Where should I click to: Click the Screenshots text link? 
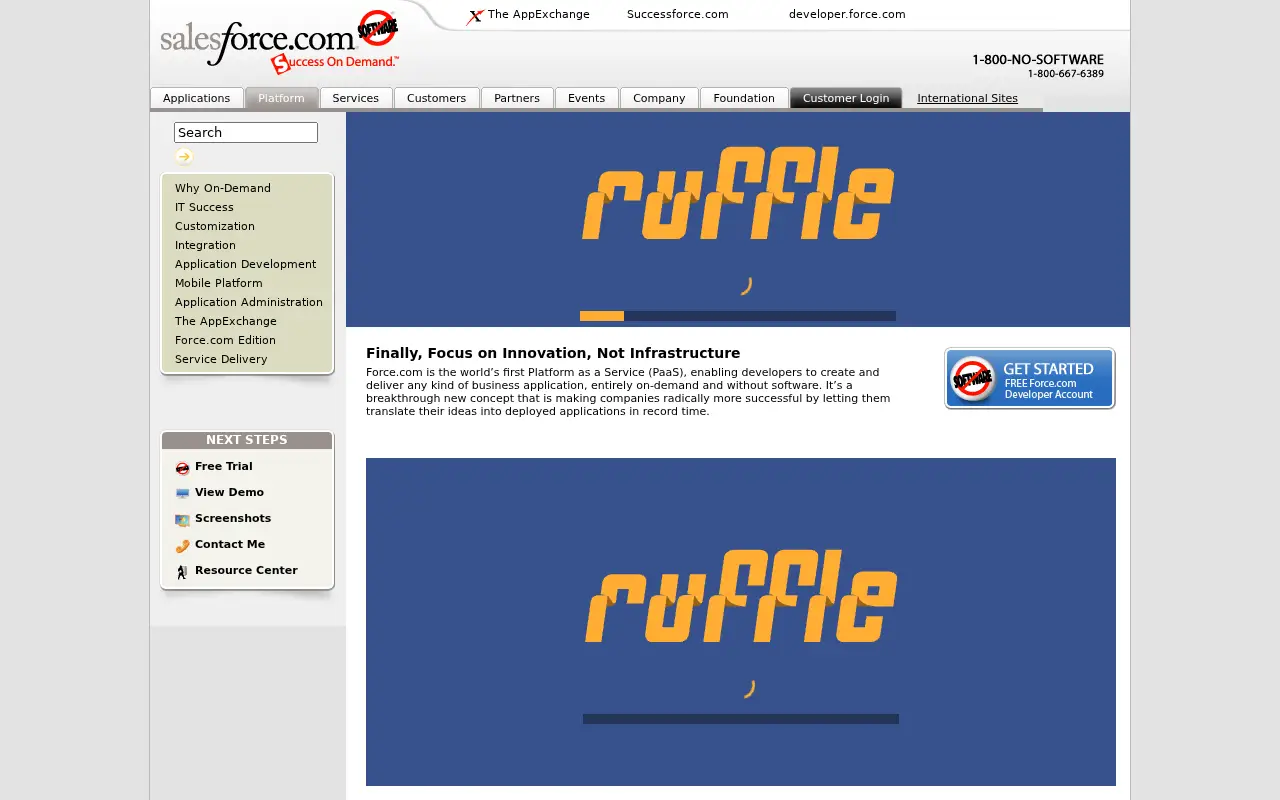(233, 518)
